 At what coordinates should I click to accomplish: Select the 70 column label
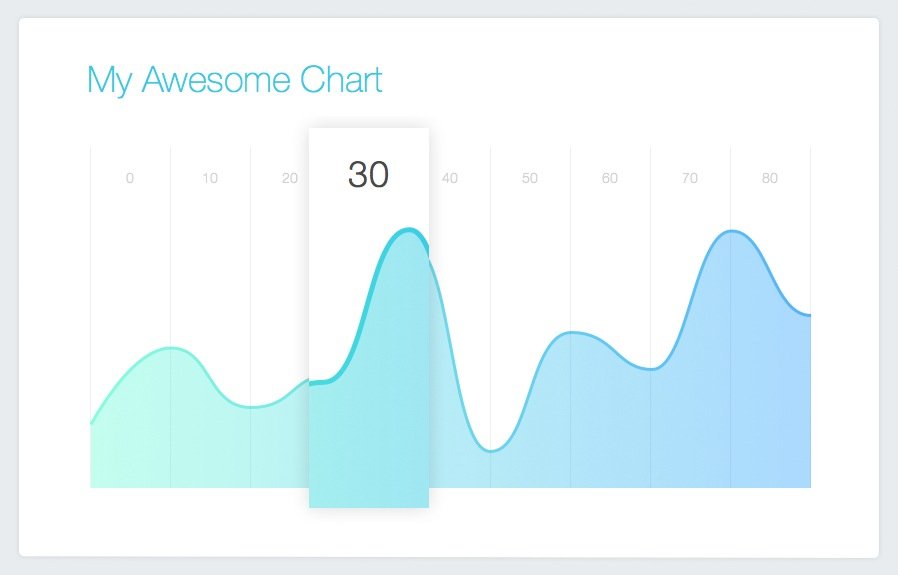pyautogui.click(x=690, y=178)
